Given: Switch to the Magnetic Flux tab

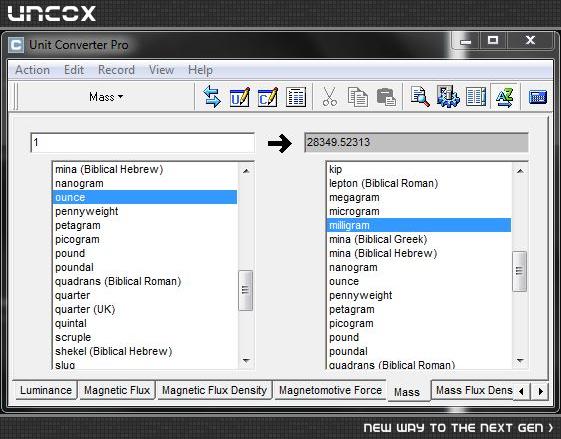Looking at the screenshot, I should tap(117, 390).
